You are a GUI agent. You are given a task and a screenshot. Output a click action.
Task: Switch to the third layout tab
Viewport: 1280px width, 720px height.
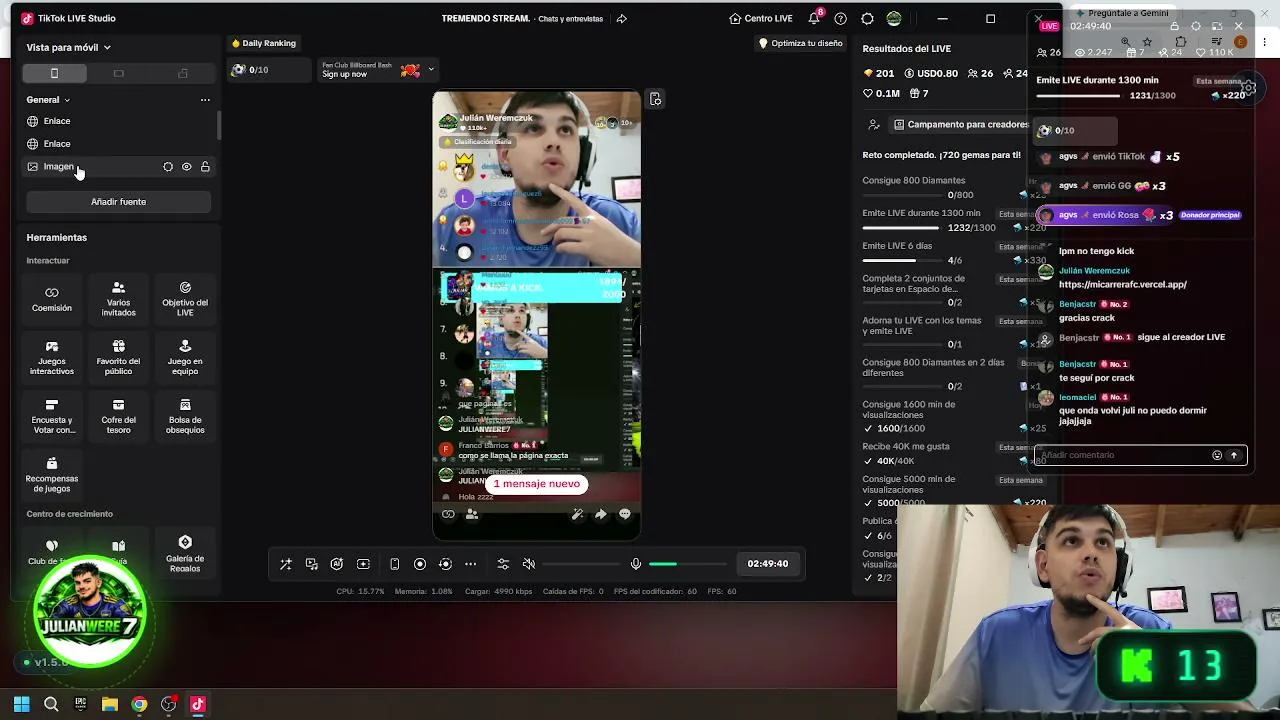183,73
